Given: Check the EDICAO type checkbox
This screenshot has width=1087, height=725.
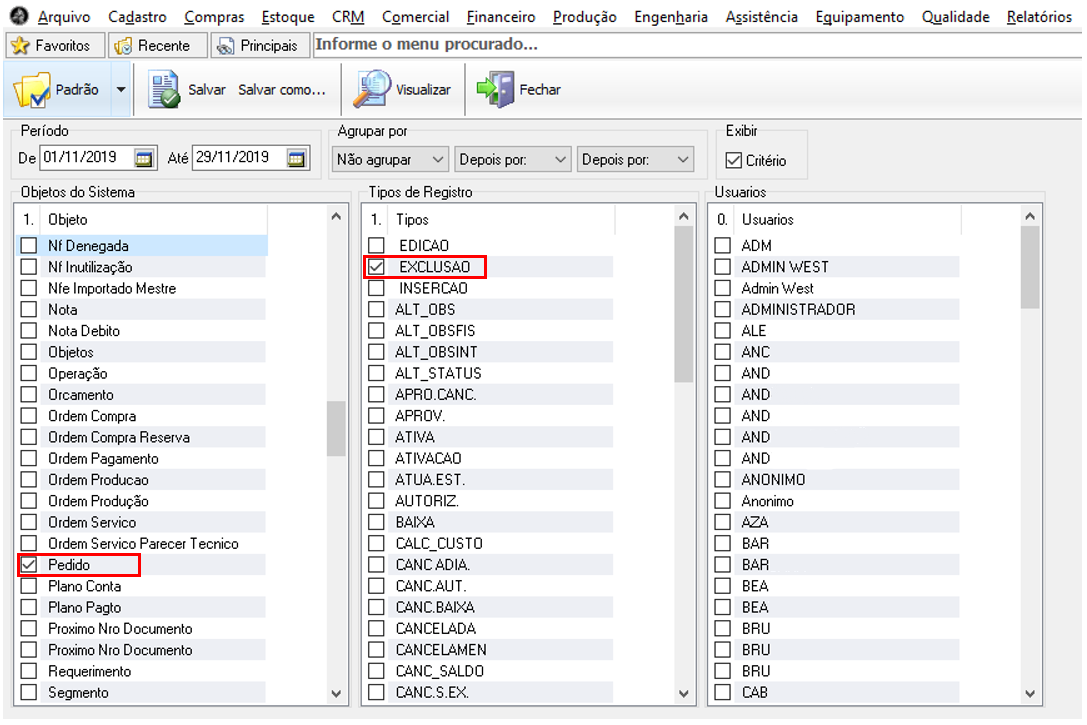Looking at the screenshot, I should pos(376,245).
